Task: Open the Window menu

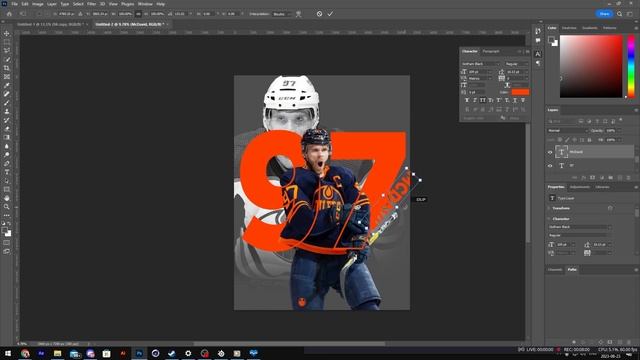Action: pos(145,4)
